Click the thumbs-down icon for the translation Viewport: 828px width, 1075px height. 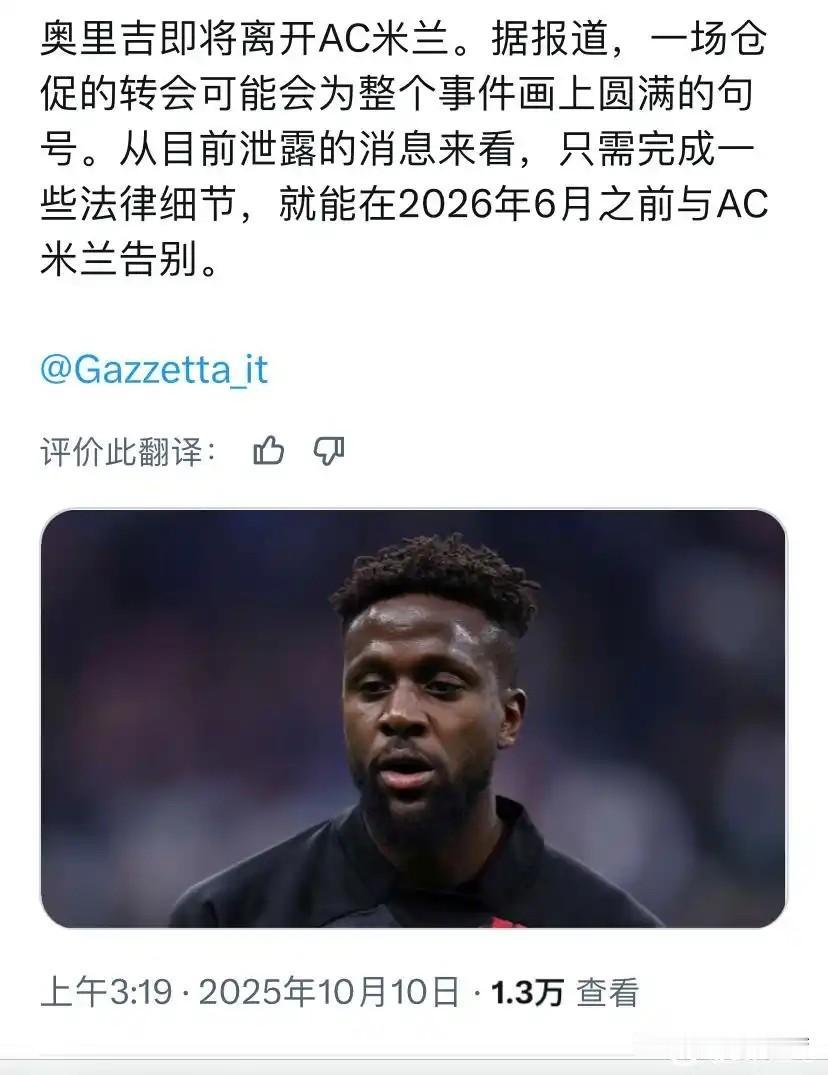tap(329, 451)
